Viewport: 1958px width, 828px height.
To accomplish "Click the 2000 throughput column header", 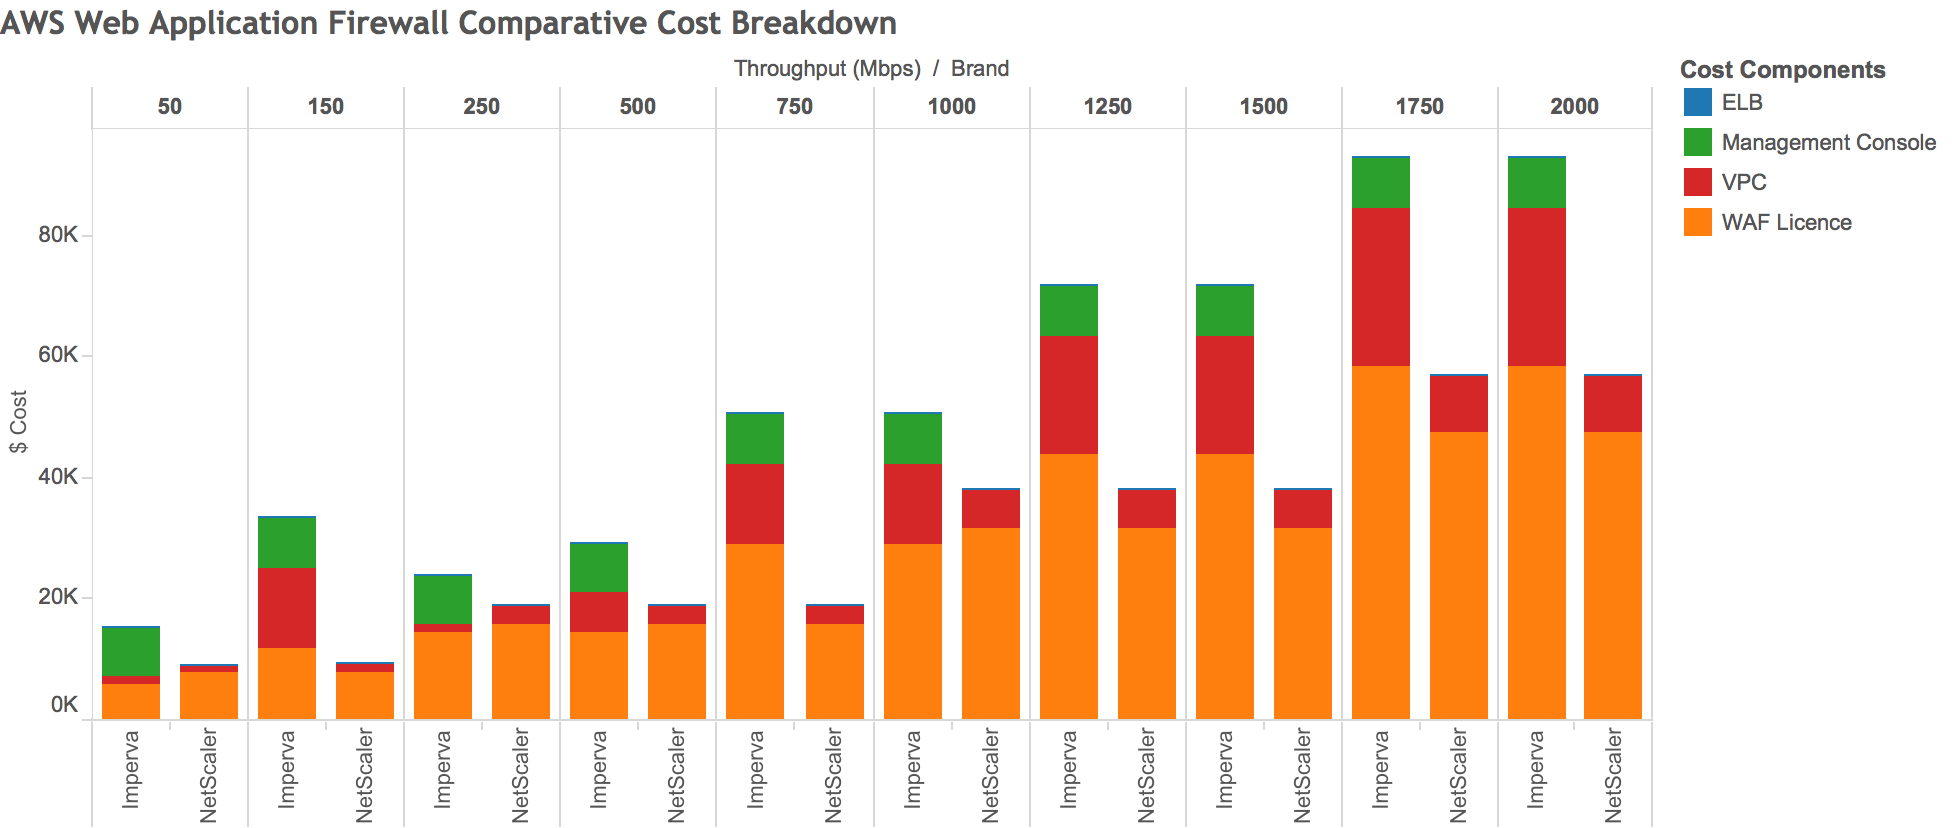I will click(1574, 106).
